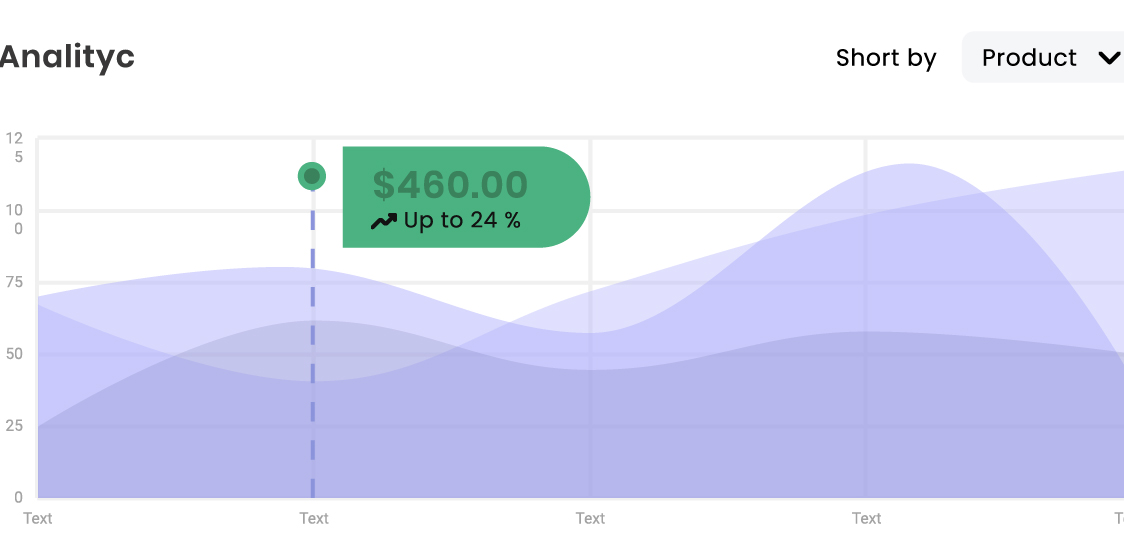Click the Text label nearest the tallest peak
The image size is (1124, 560).
866,518
